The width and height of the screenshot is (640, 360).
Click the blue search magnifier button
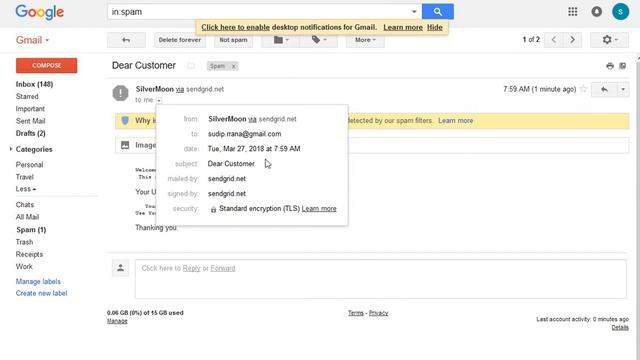point(438,12)
